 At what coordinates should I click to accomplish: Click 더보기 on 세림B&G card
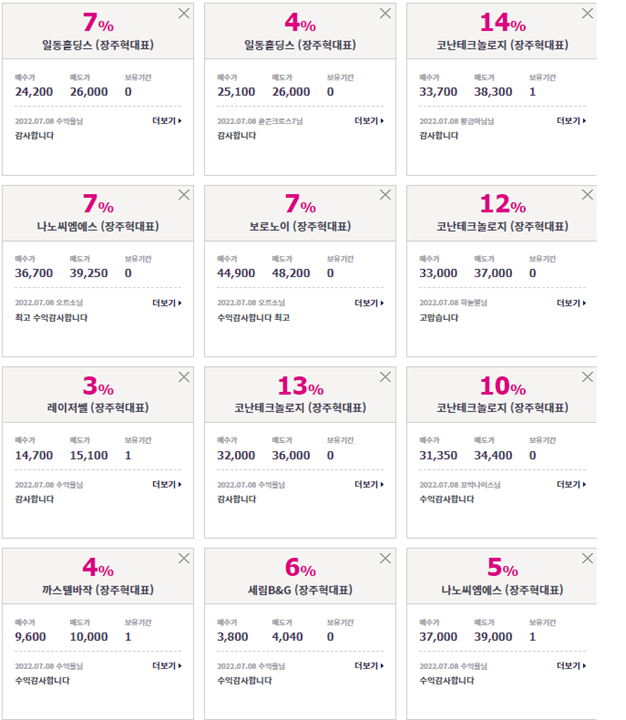point(369,666)
